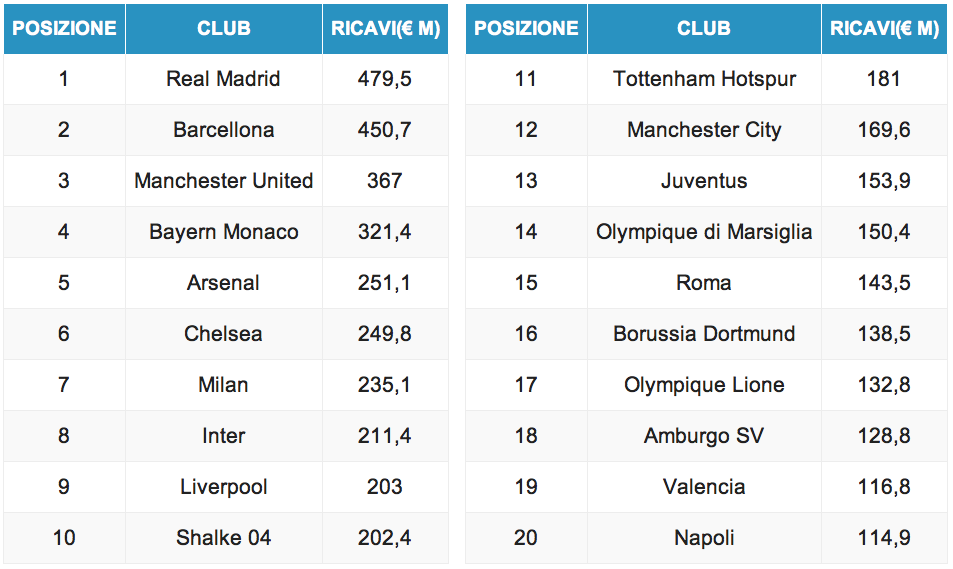Click the CLUB header above Real Madrid
The height and width of the screenshot is (569, 953).
pyautogui.click(x=223, y=28)
